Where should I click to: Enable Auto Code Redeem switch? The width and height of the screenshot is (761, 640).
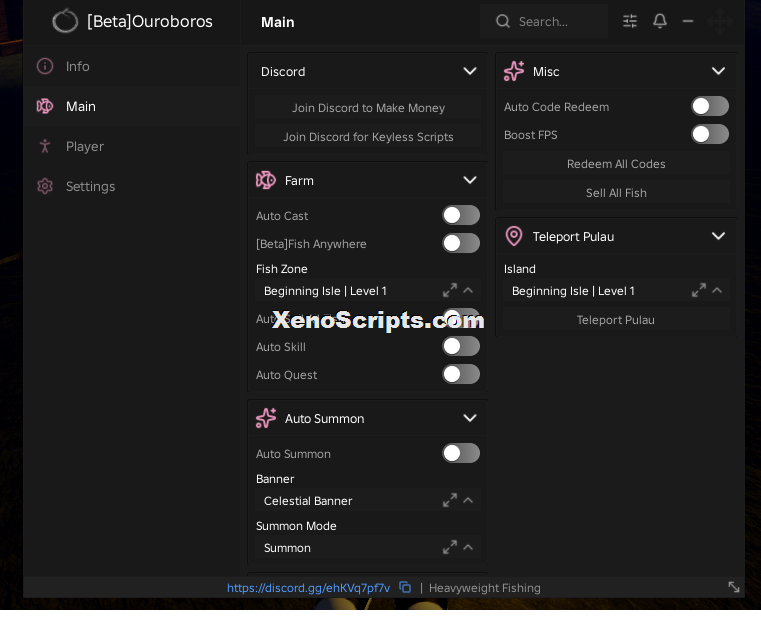point(710,106)
